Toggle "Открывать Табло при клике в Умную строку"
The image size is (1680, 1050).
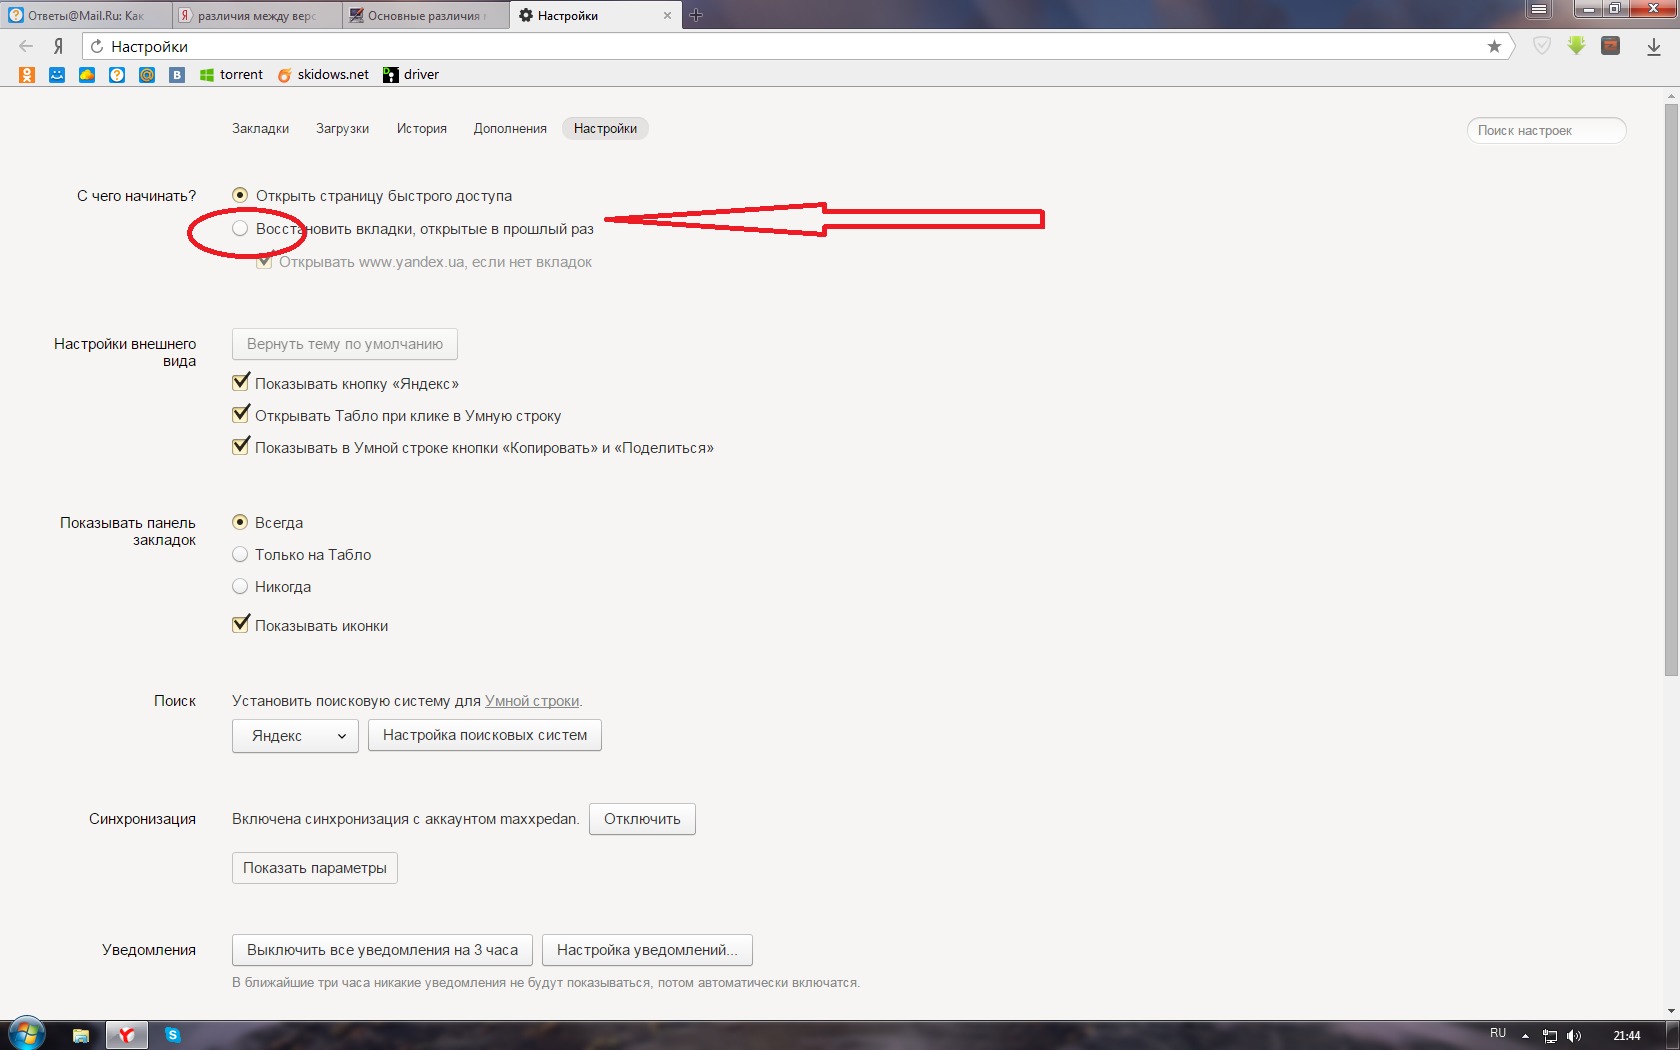point(240,414)
